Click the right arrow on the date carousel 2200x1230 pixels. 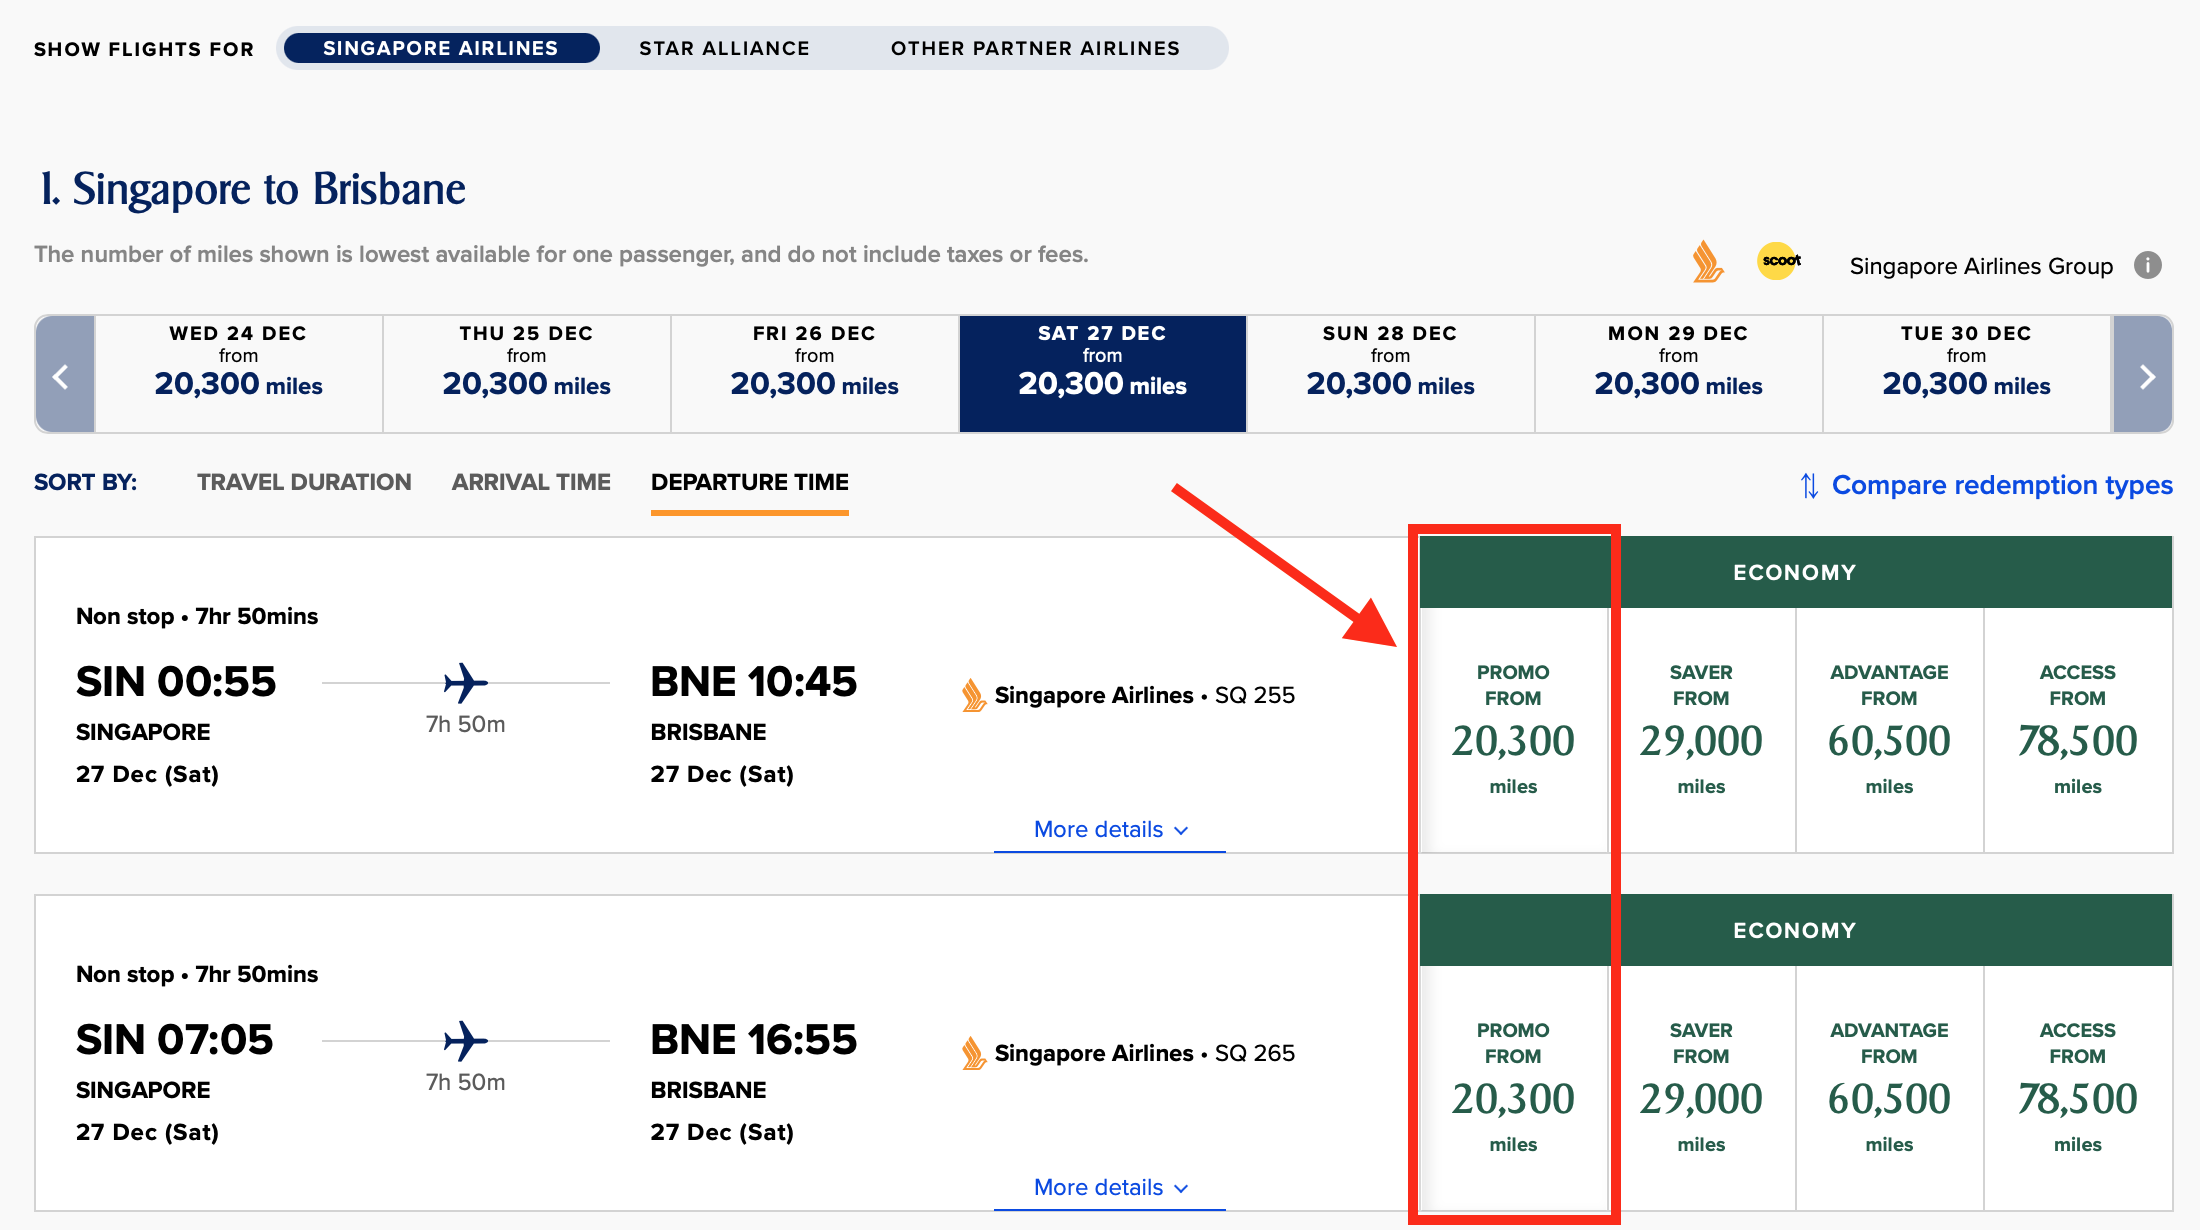[2146, 375]
